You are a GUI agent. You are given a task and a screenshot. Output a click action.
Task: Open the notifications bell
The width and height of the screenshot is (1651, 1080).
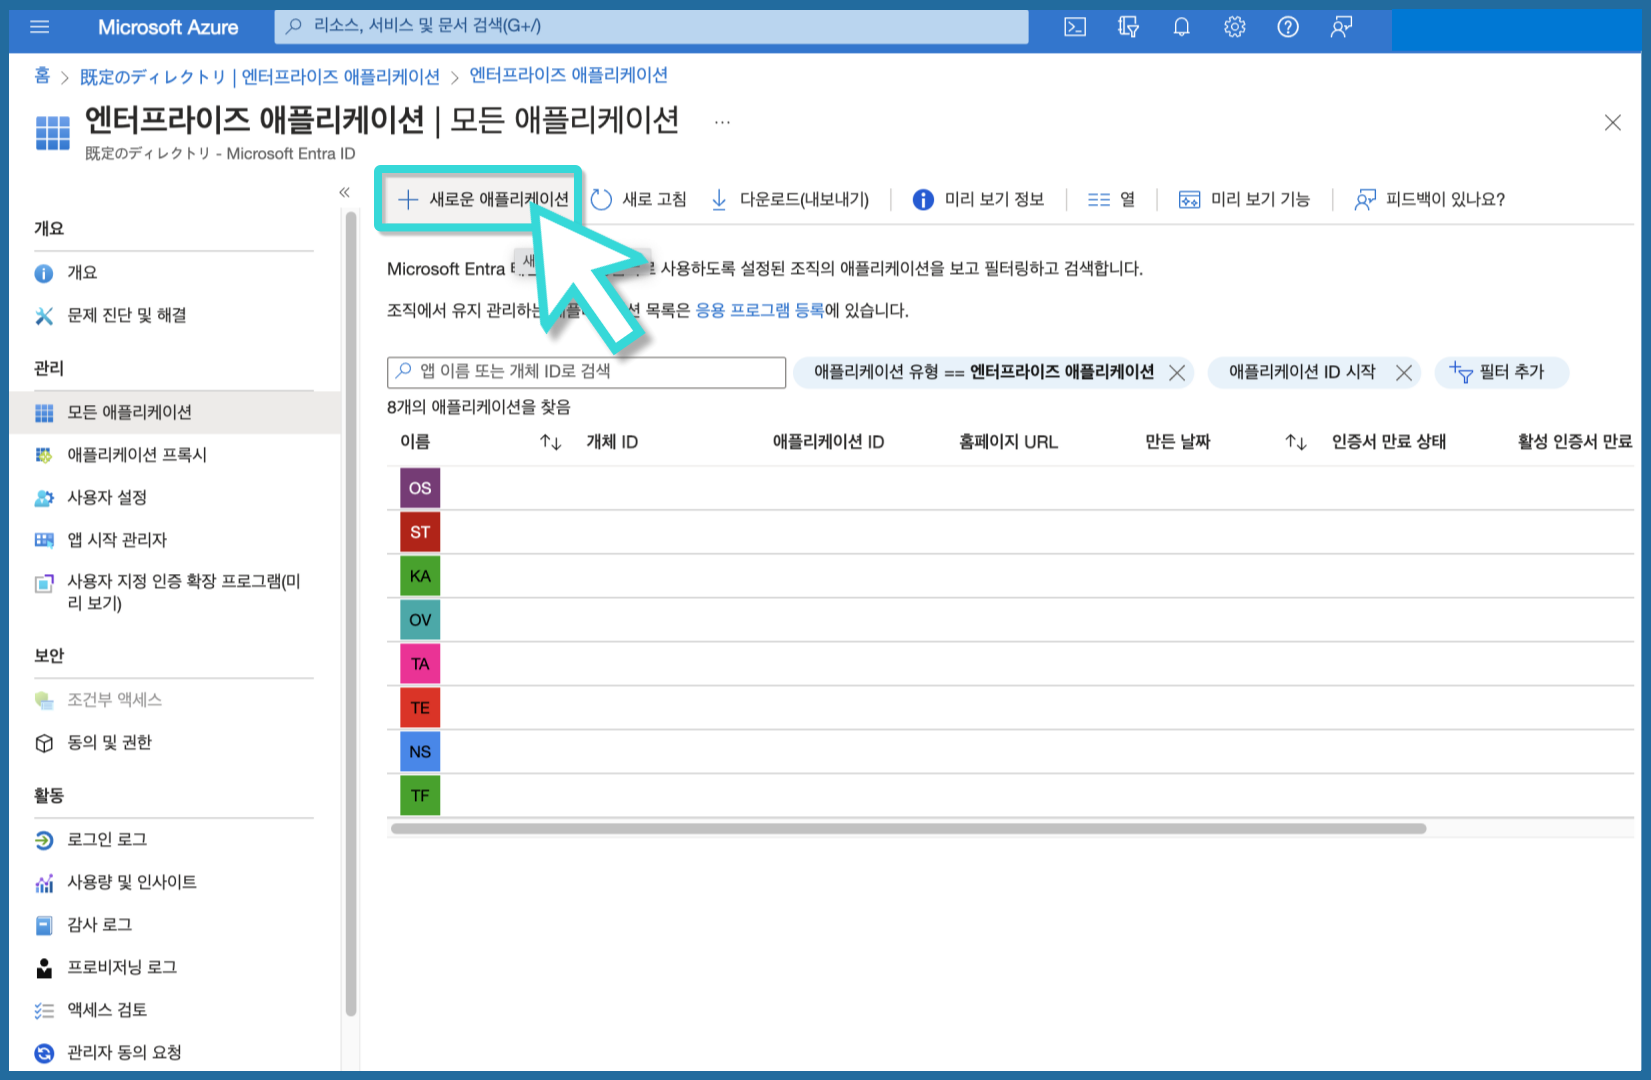1181,27
